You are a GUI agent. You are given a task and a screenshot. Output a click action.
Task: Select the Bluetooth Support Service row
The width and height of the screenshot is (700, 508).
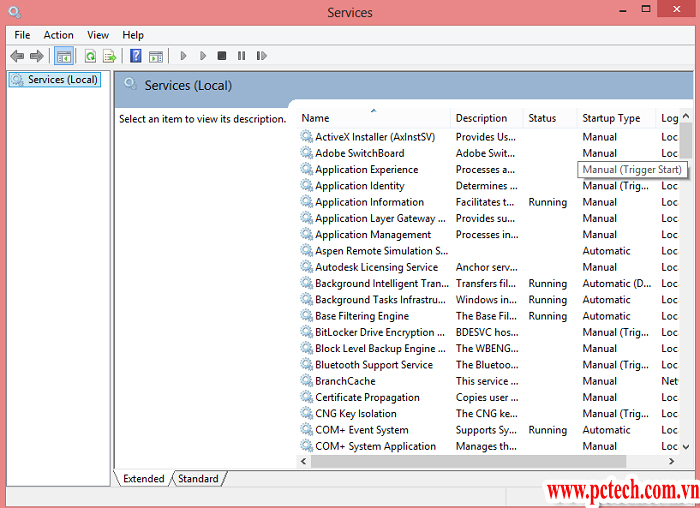click(373, 365)
